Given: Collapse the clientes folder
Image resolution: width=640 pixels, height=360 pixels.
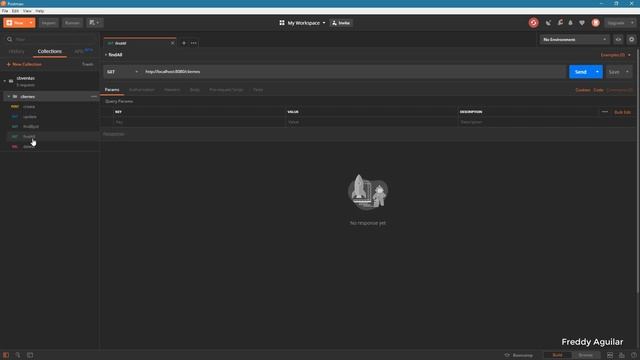Looking at the screenshot, I should click(x=9, y=97).
